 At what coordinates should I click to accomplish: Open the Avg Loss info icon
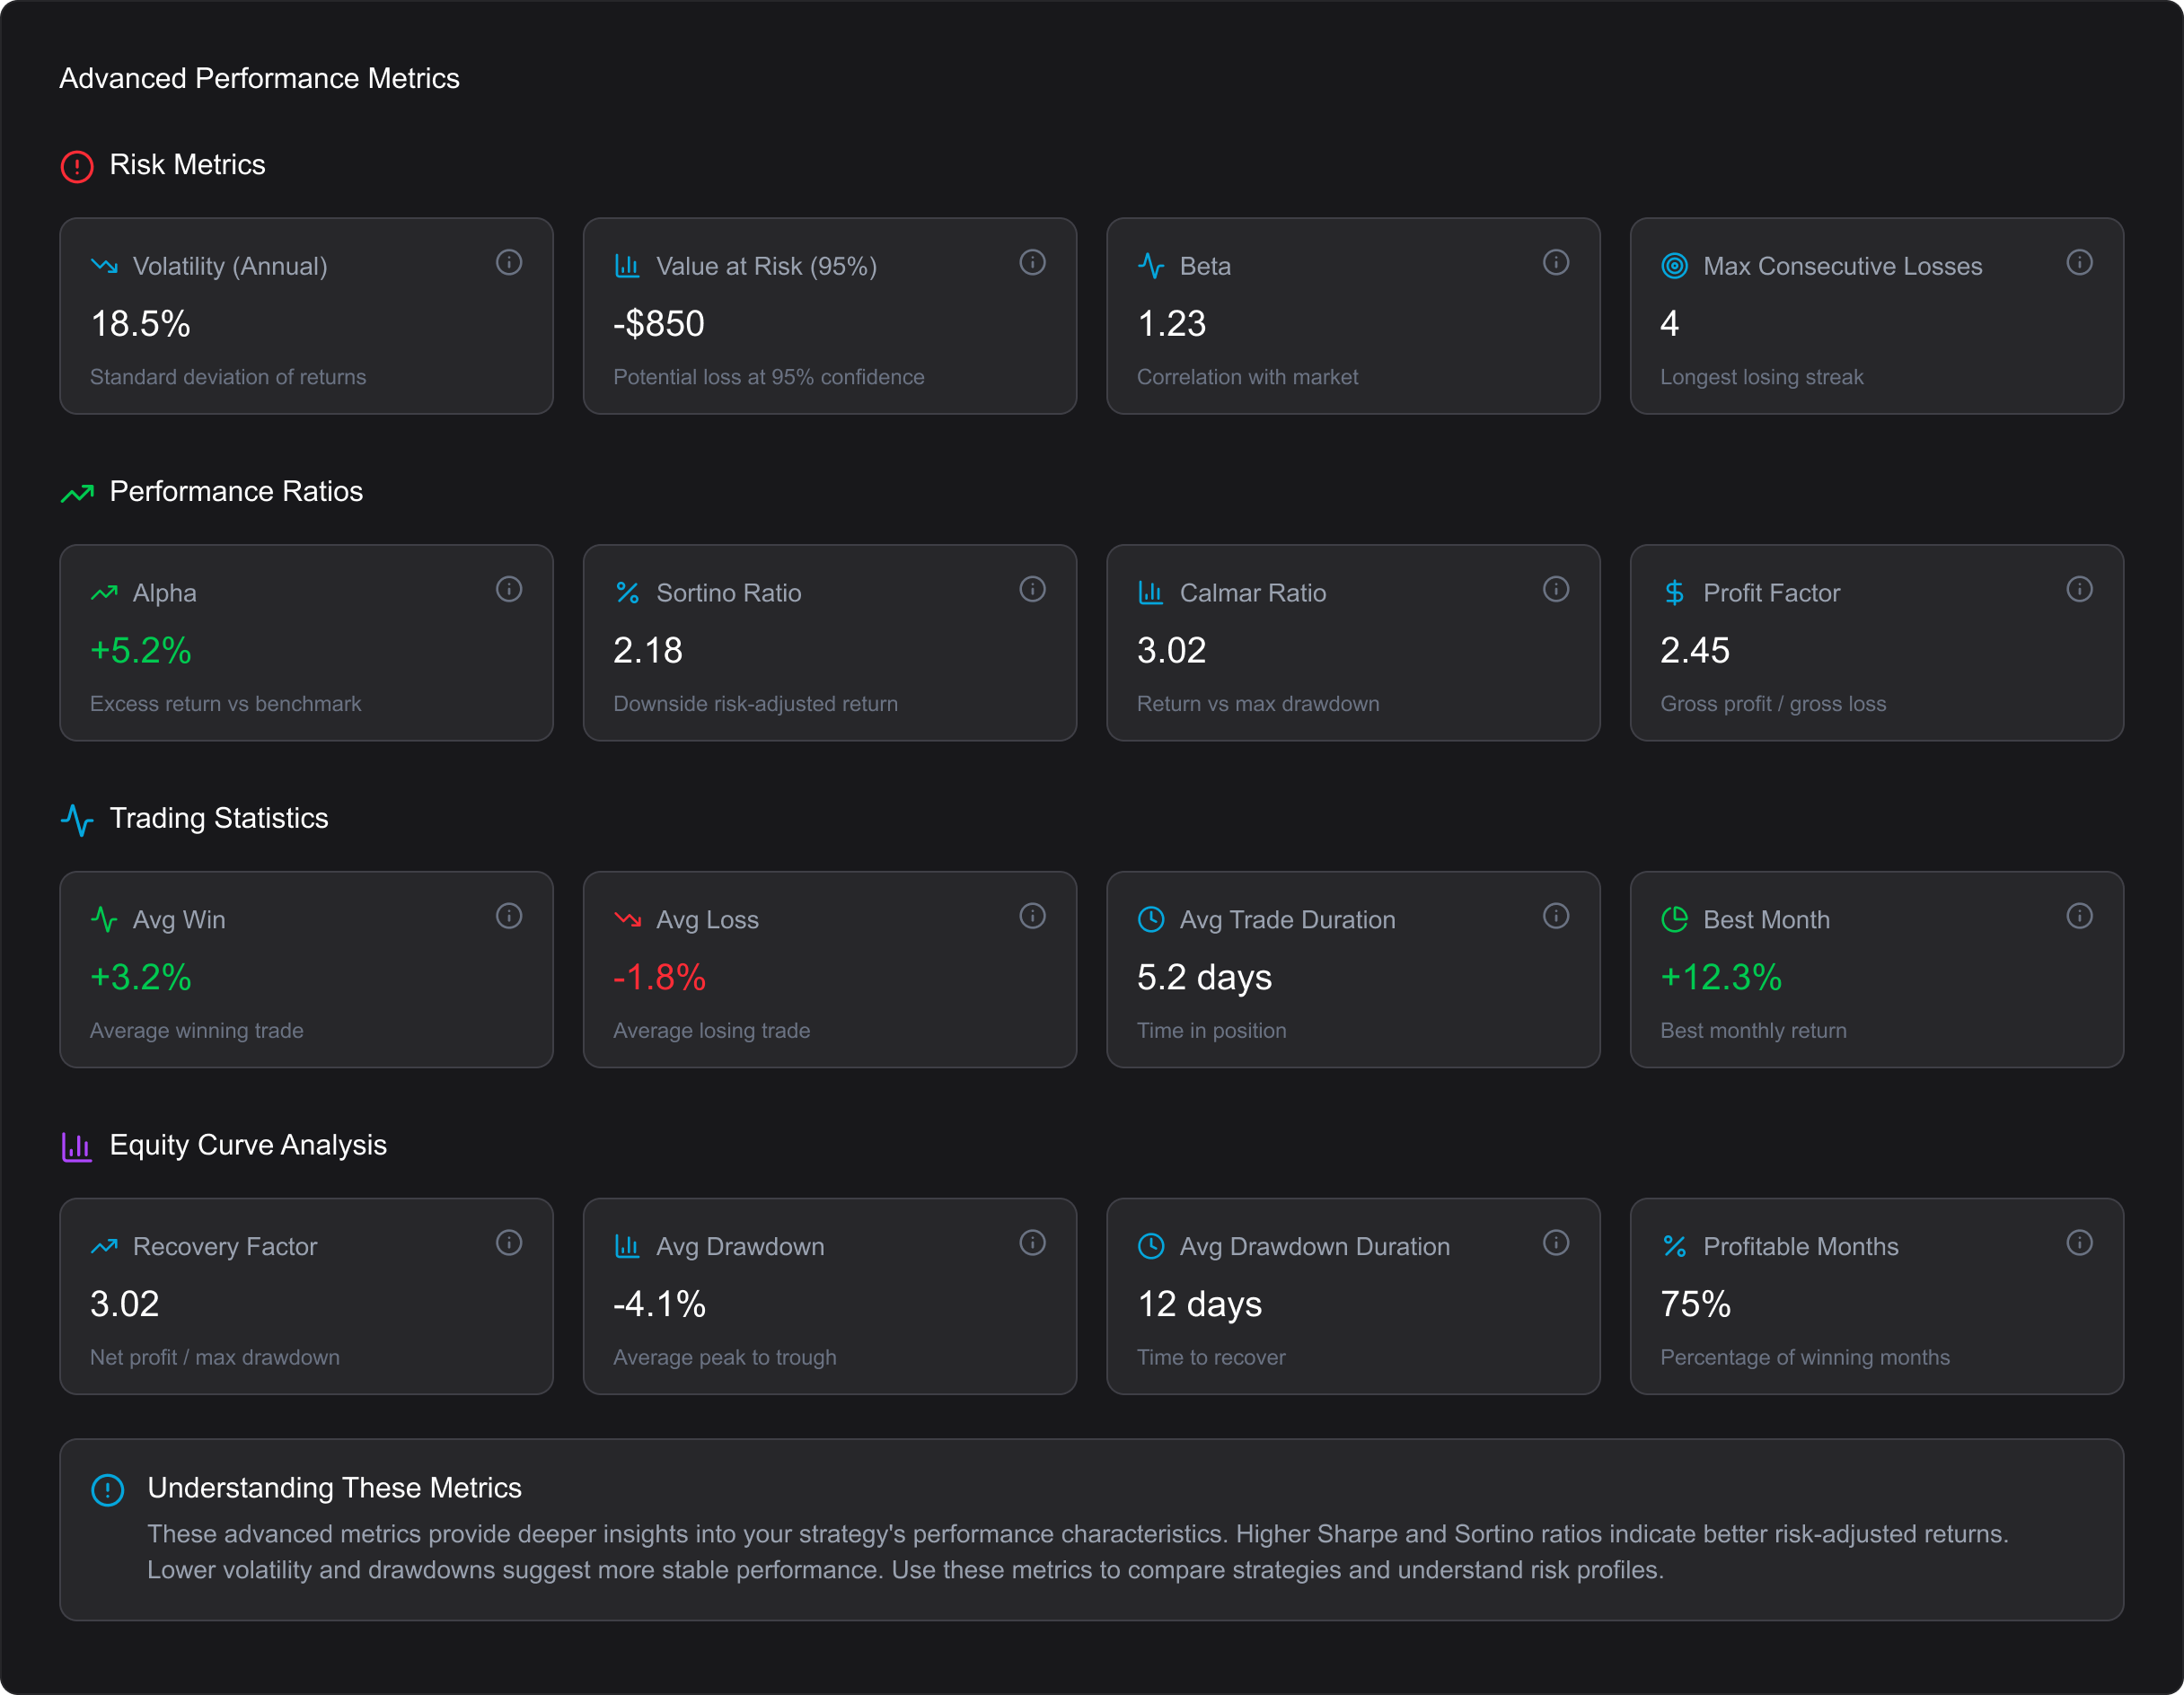(1032, 916)
